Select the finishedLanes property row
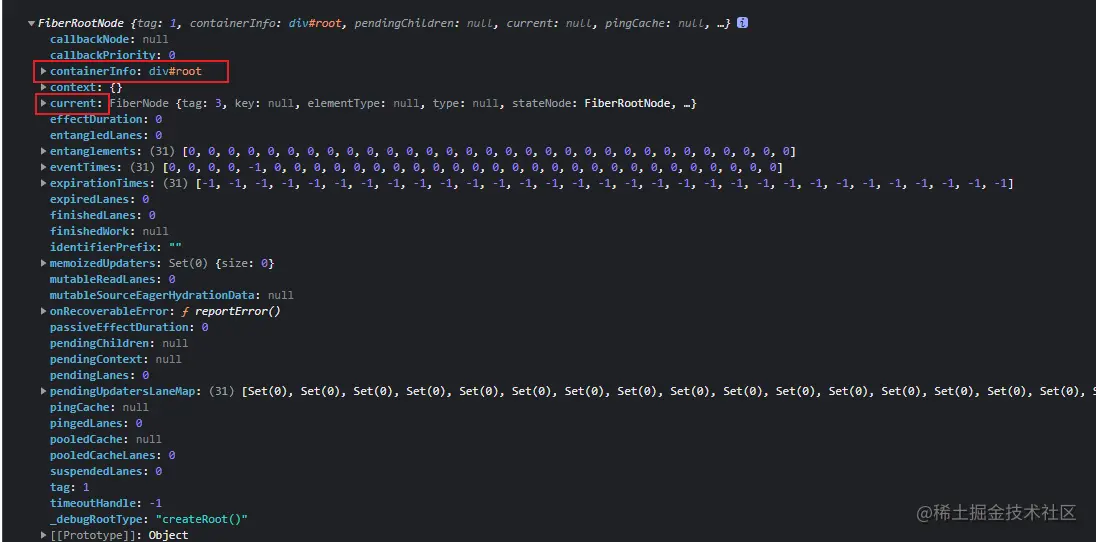Screen dimensions: 1096x542 pos(103,215)
